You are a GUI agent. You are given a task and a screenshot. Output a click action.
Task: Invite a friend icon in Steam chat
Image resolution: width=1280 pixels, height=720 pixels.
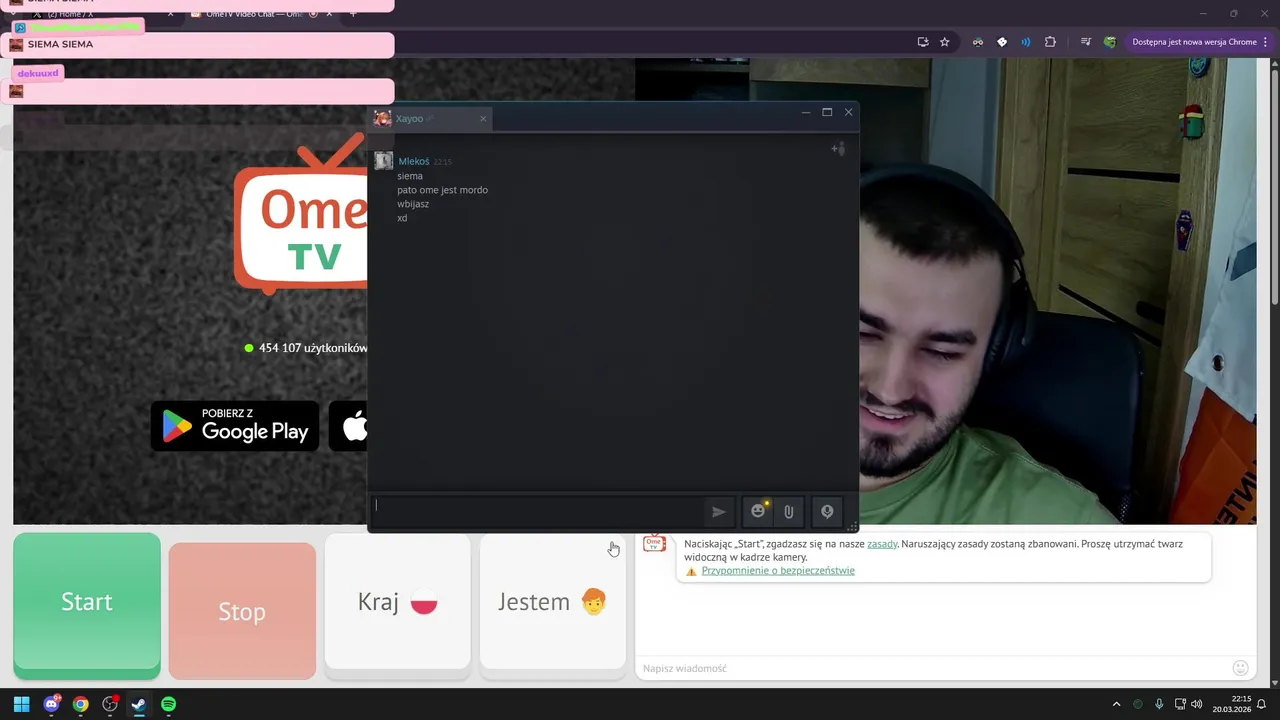pyautogui.click(x=838, y=149)
